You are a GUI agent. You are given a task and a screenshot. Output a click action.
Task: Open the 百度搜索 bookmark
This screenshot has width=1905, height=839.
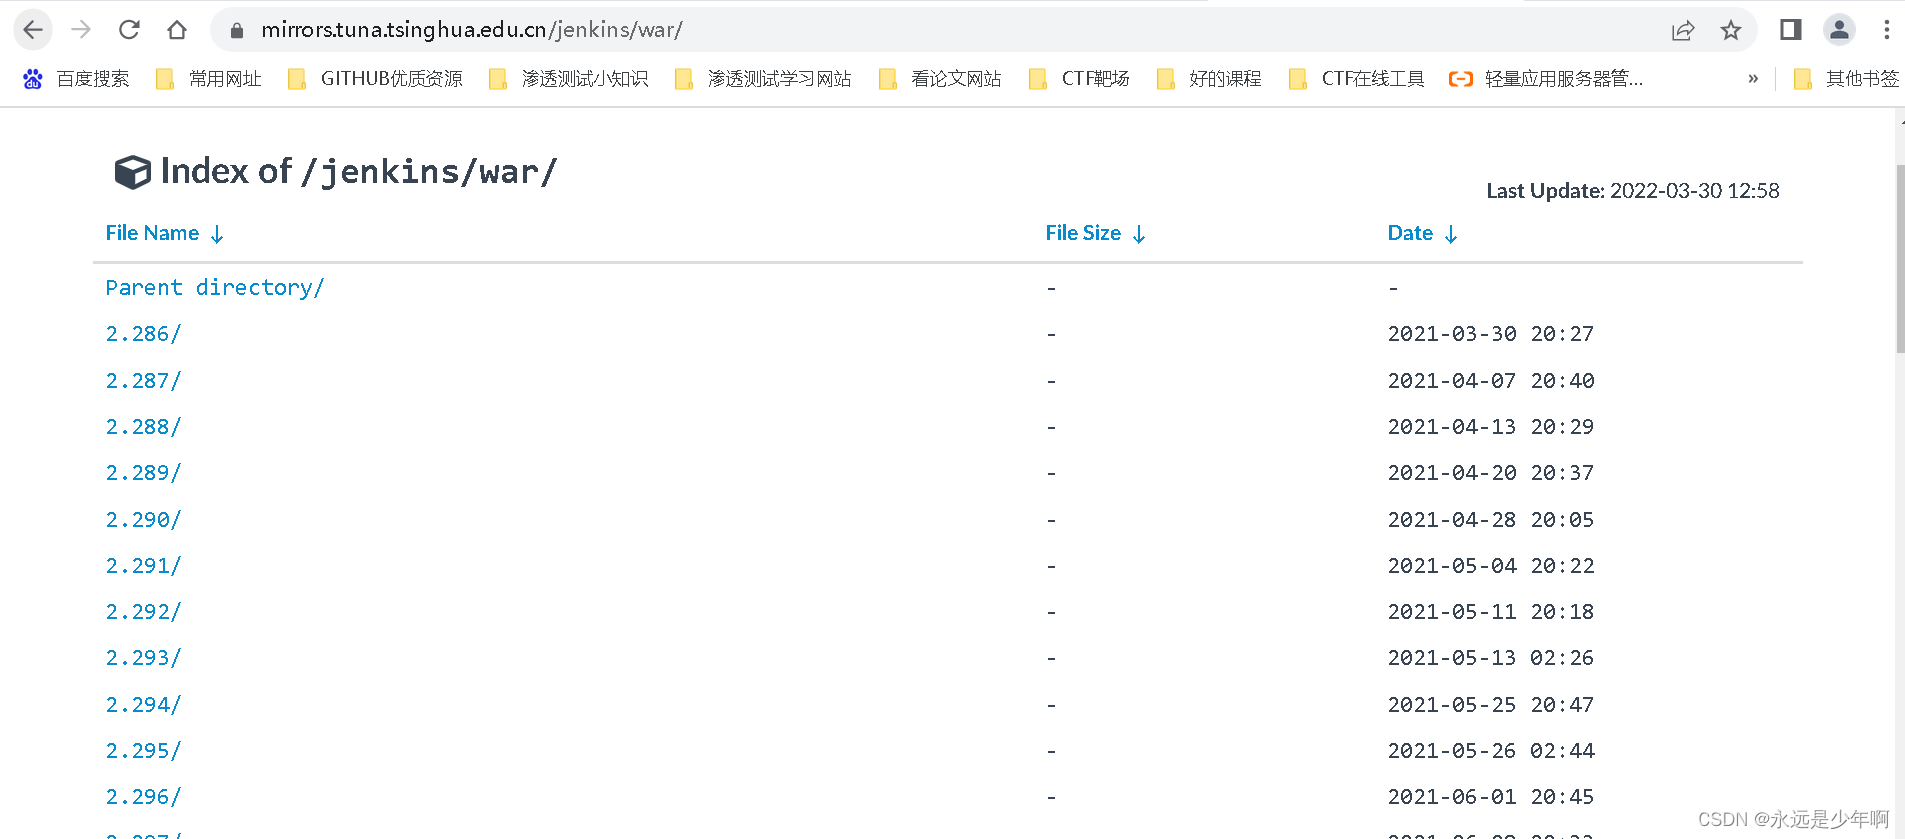76,79
